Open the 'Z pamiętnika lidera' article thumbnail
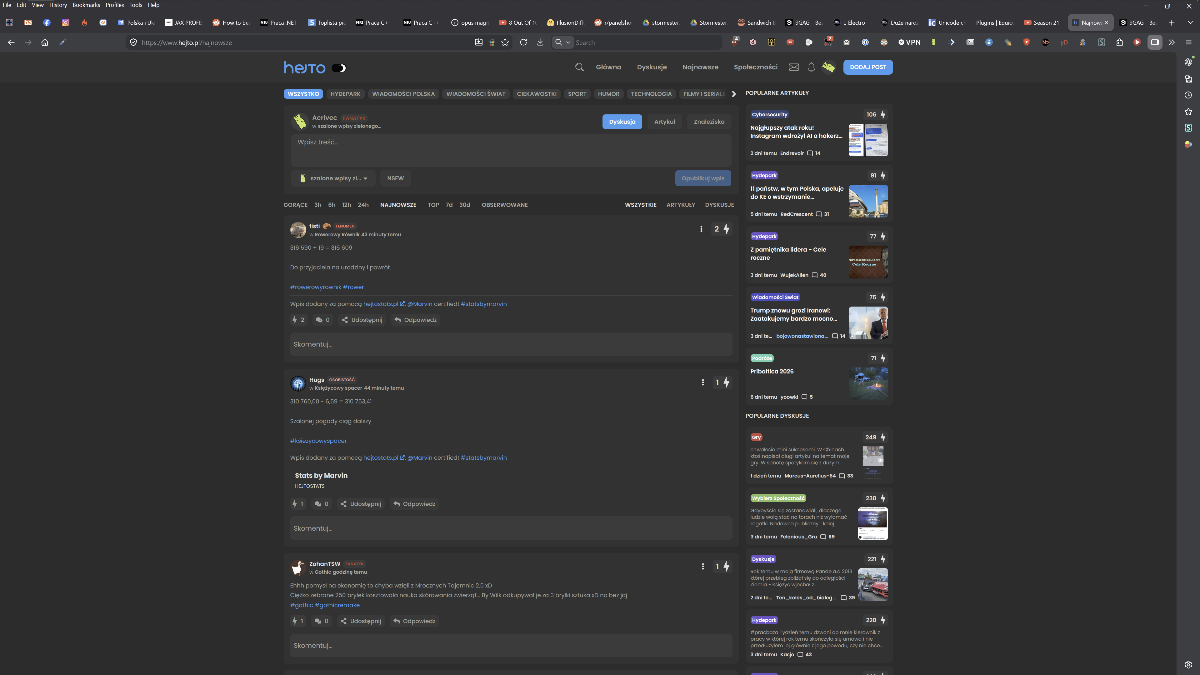Image resolution: width=1200 pixels, height=675 pixels. click(x=868, y=262)
